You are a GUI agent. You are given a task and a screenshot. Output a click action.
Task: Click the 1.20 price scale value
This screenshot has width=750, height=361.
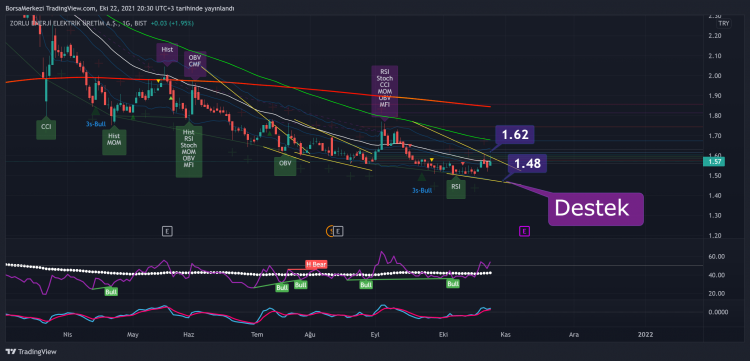coord(715,236)
